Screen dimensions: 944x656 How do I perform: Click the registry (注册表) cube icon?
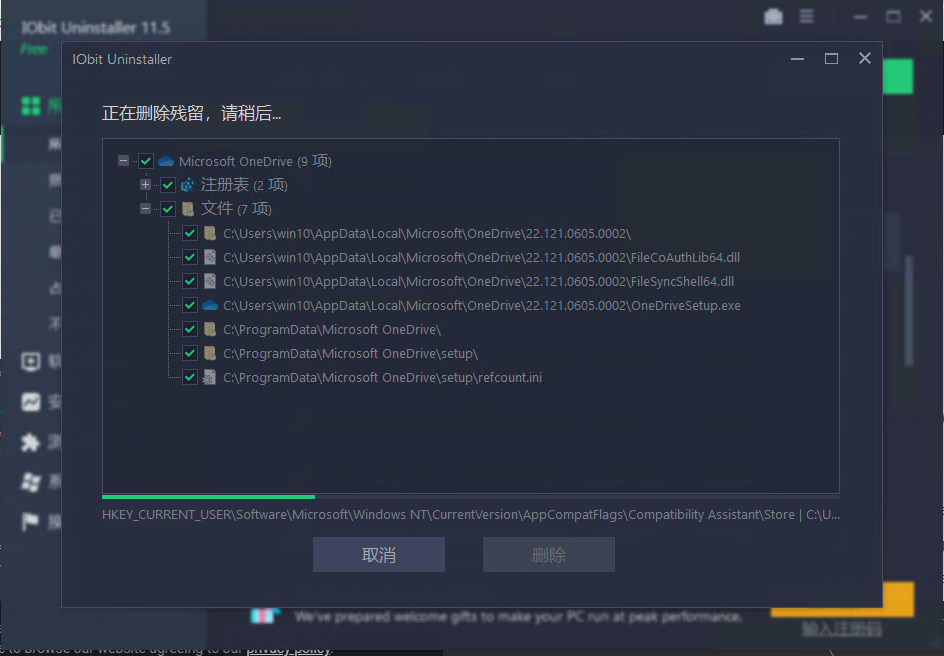pos(188,185)
